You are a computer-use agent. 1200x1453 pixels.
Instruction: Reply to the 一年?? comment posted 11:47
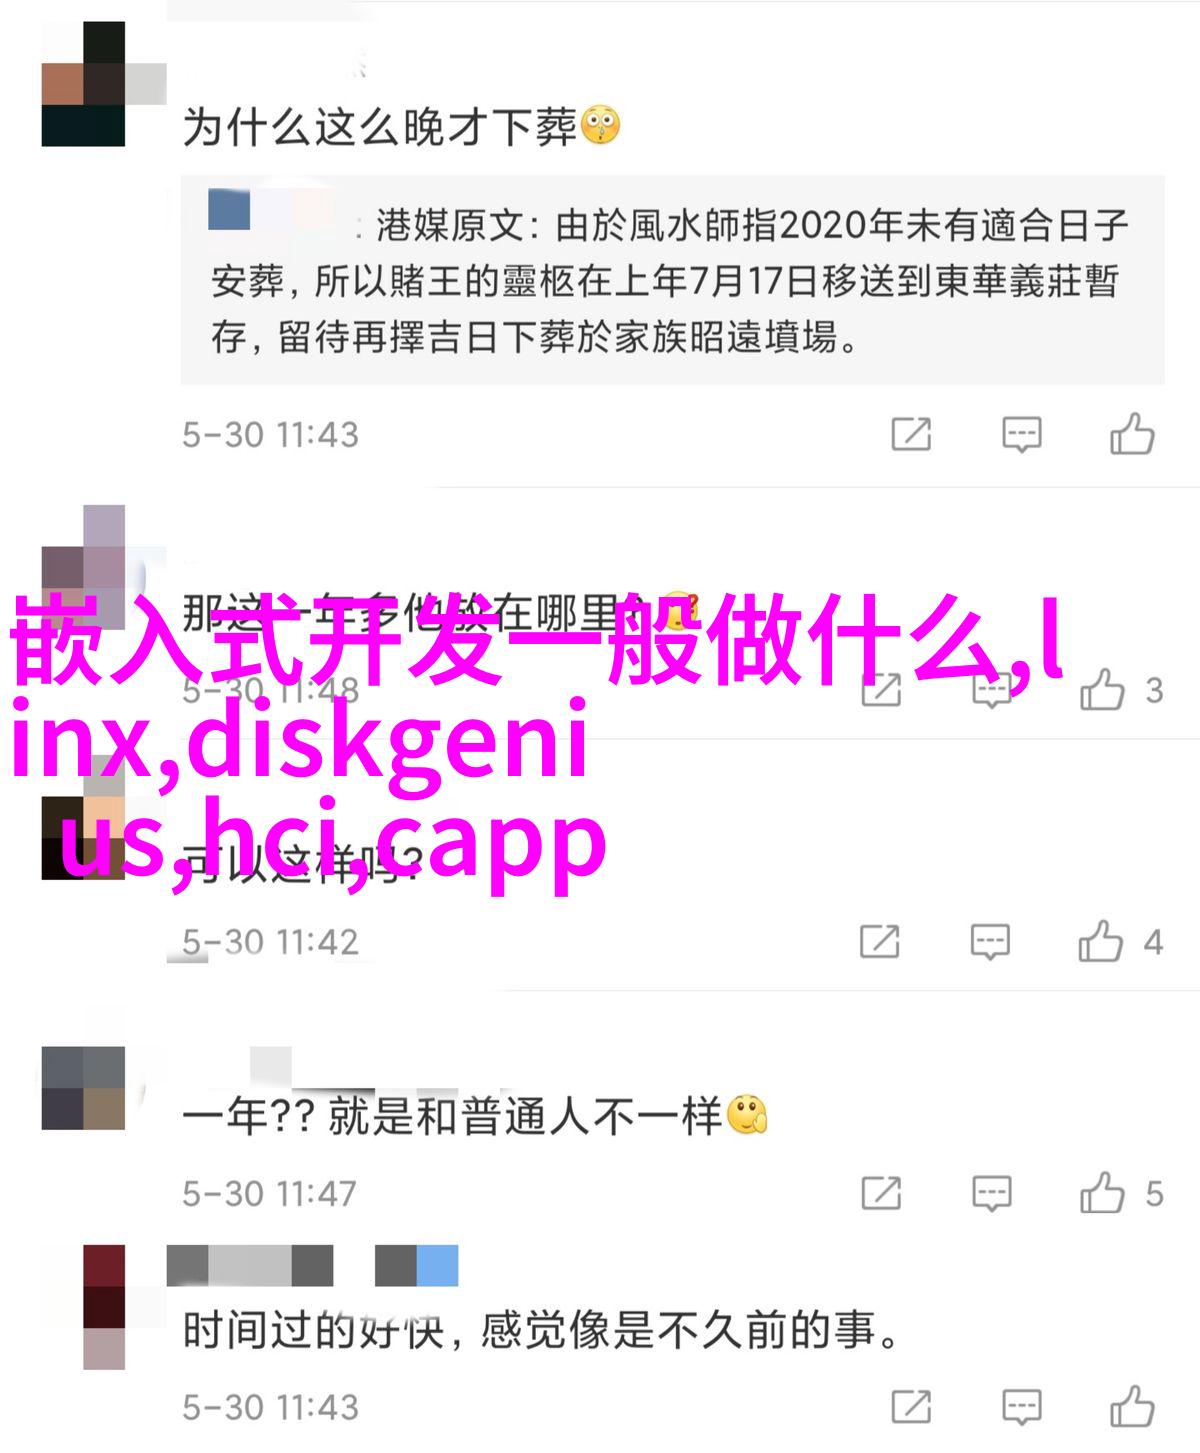tap(991, 1194)
